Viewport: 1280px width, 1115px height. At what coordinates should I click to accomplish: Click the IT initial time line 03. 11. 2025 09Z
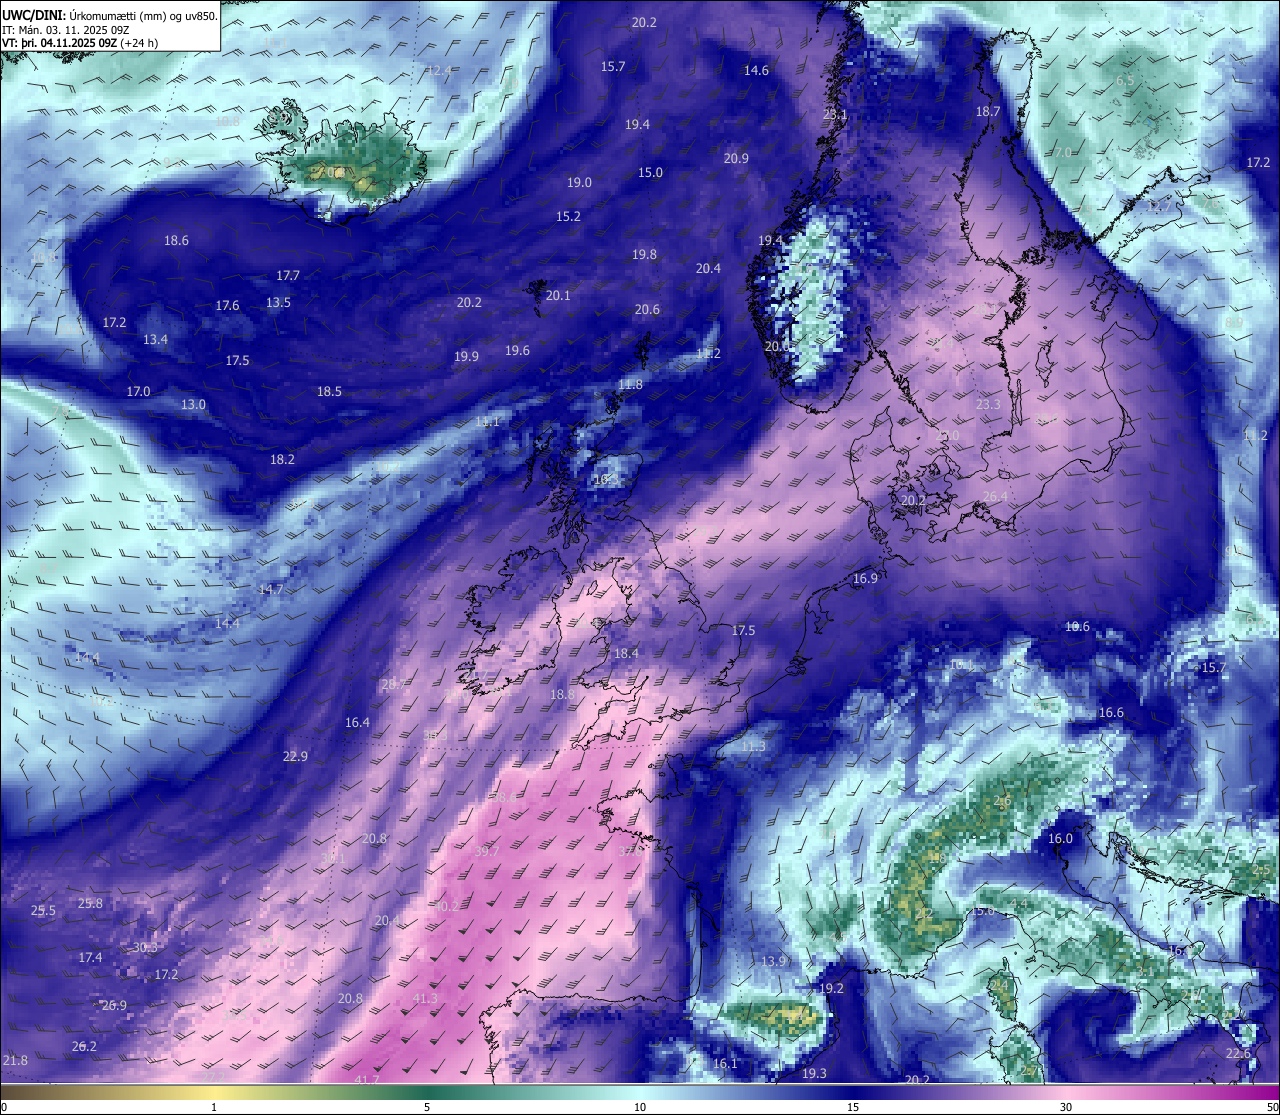[x=66, y=30]
